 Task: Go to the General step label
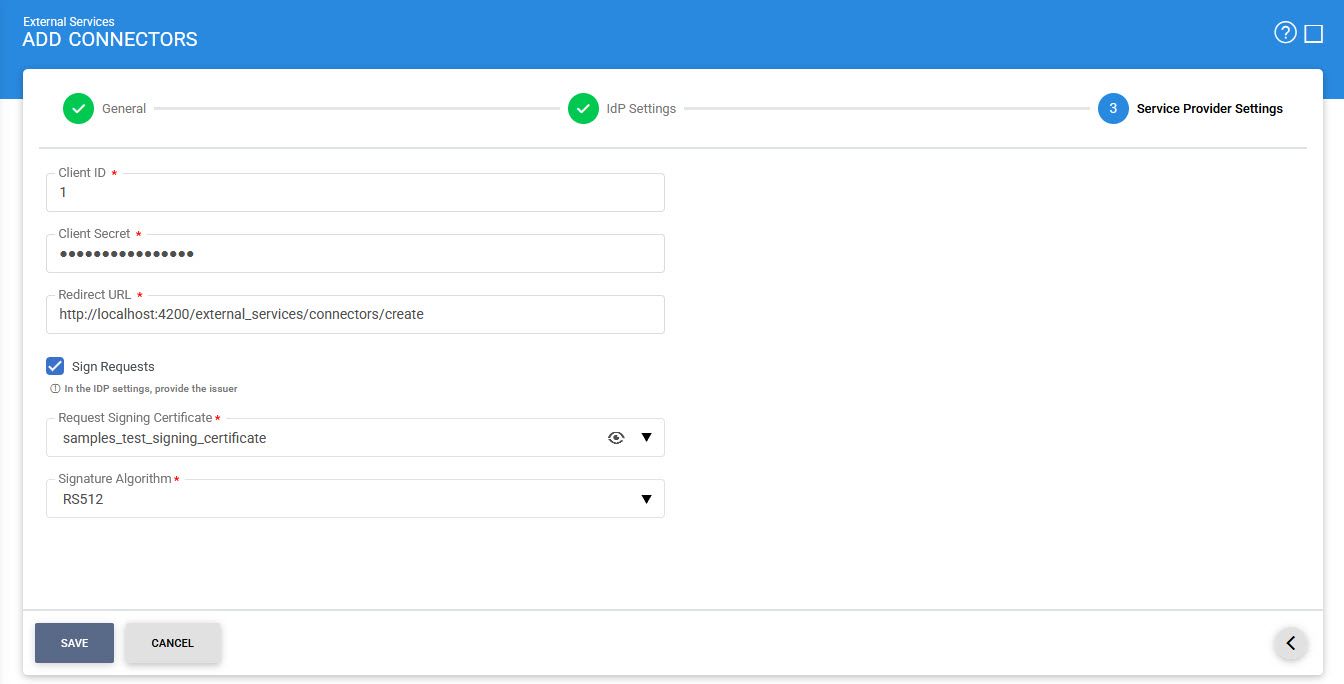coord(124,109)
